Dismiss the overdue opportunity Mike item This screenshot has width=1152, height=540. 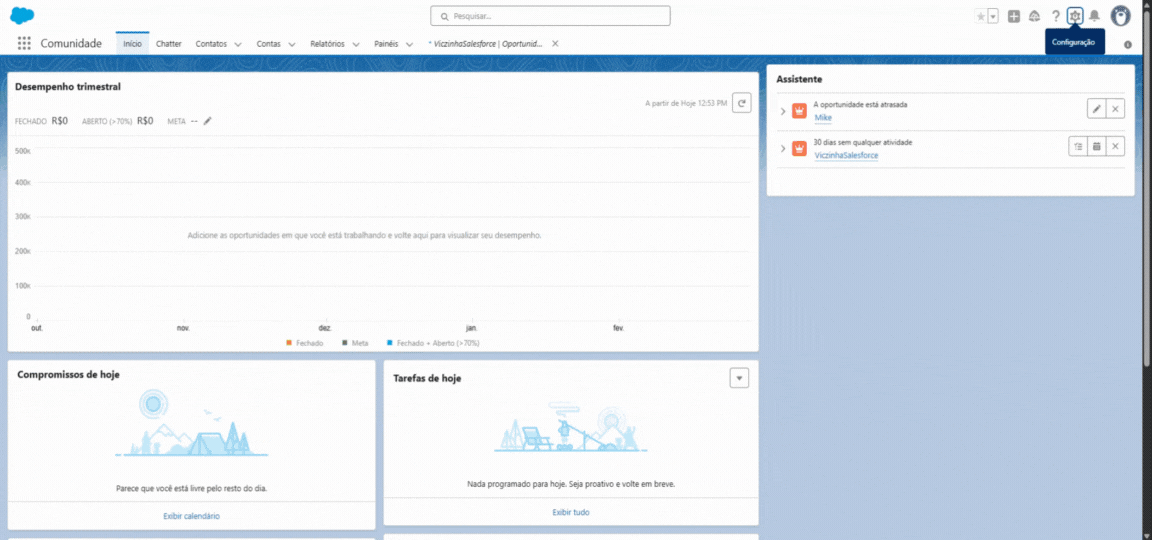1116,109
